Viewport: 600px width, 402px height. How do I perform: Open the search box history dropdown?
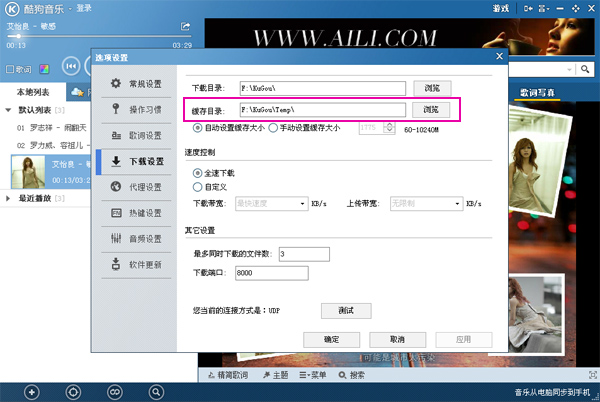(569, 70)
